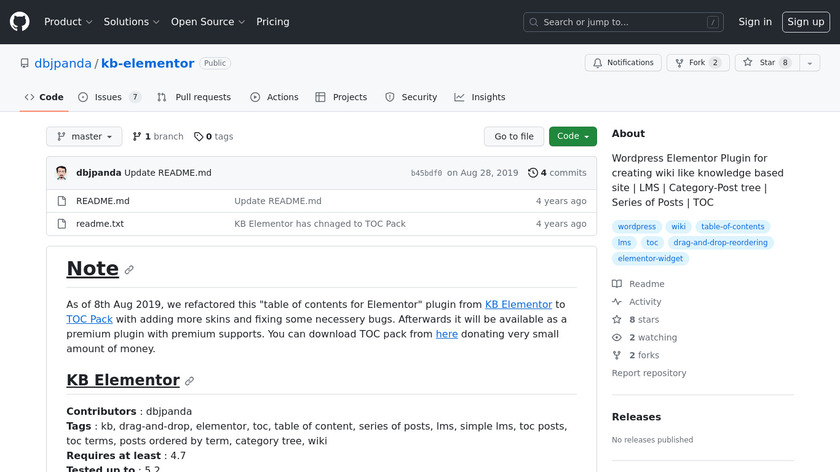The width and height of the screenshot is (840, 472).
Task: View the 2 forks link
Action: point(636,355)
